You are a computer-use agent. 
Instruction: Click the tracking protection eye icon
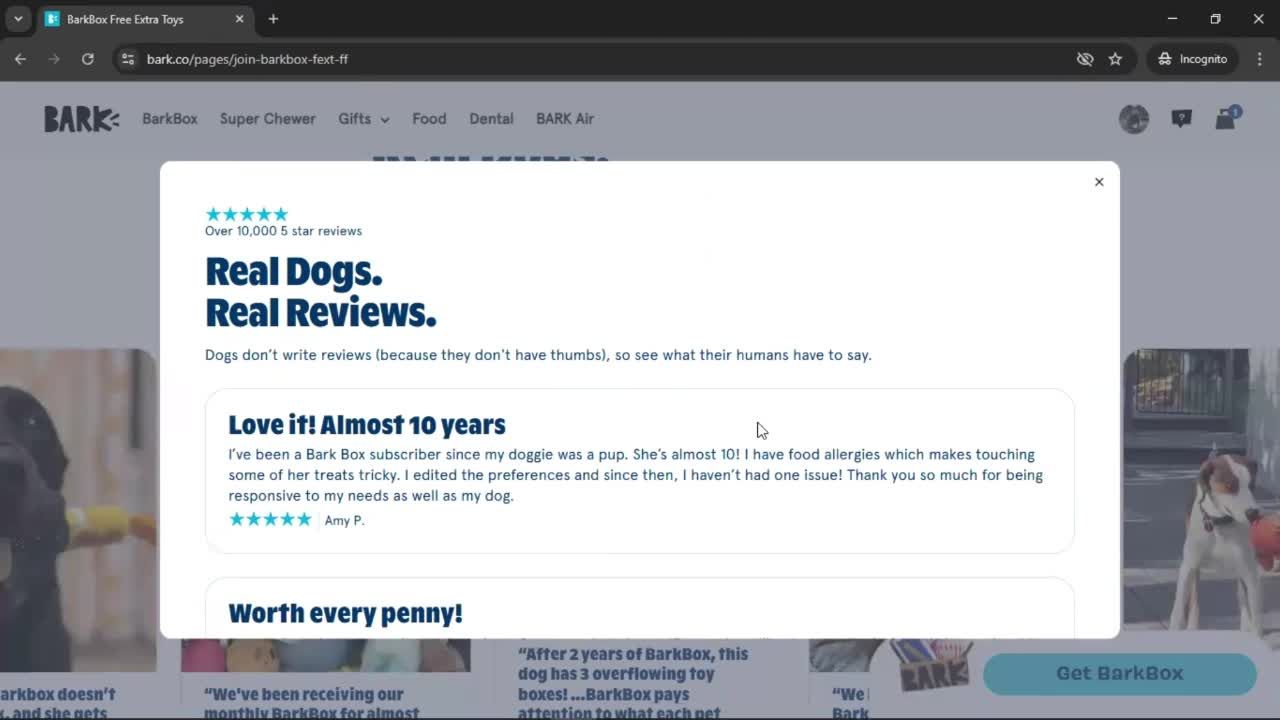pyautogui.click(x=1085, y=59)
